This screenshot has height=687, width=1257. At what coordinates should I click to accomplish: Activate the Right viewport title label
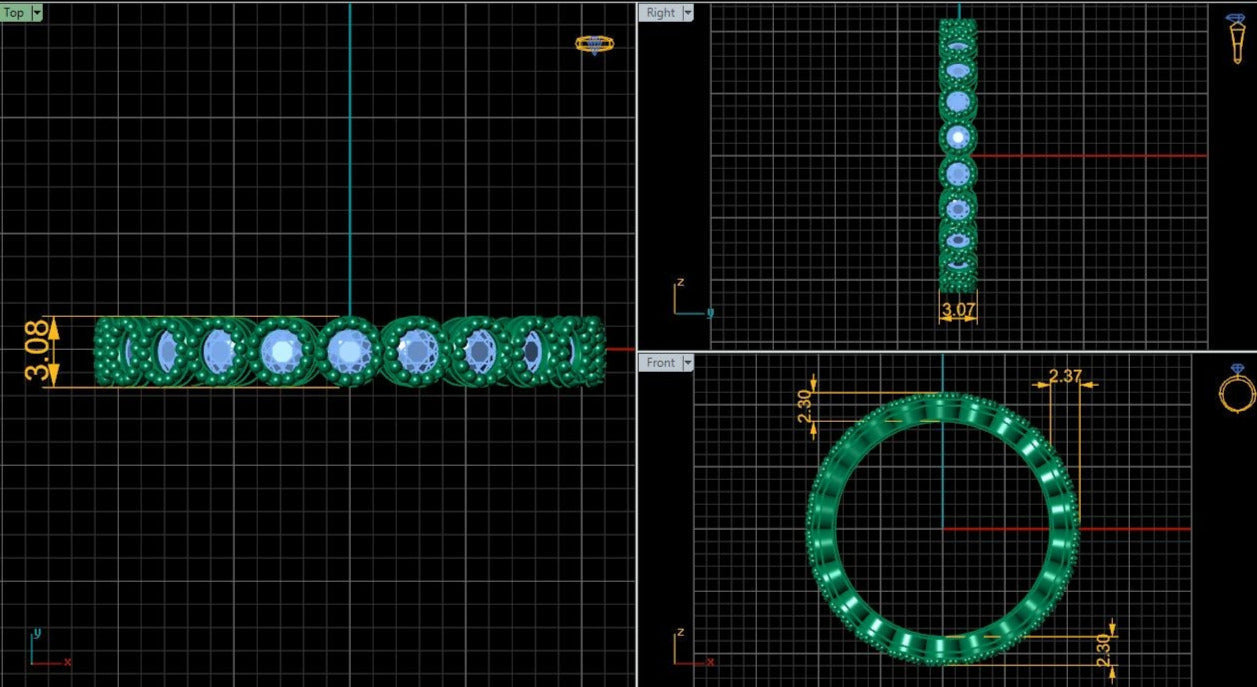tap(660, 13)
